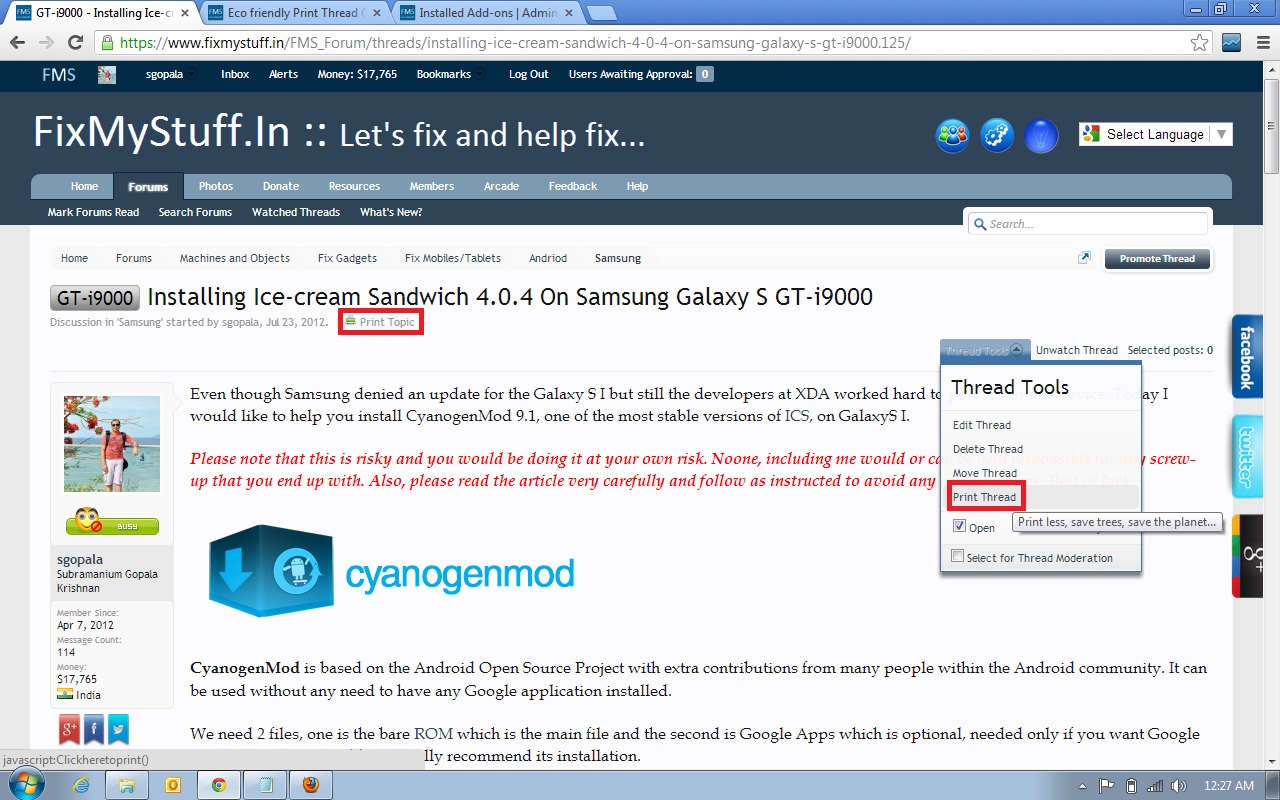Click sgopala's profile photo in the post
This screenshot has width=1280, height=800.
pyautogui.click(x=112, y=444)
